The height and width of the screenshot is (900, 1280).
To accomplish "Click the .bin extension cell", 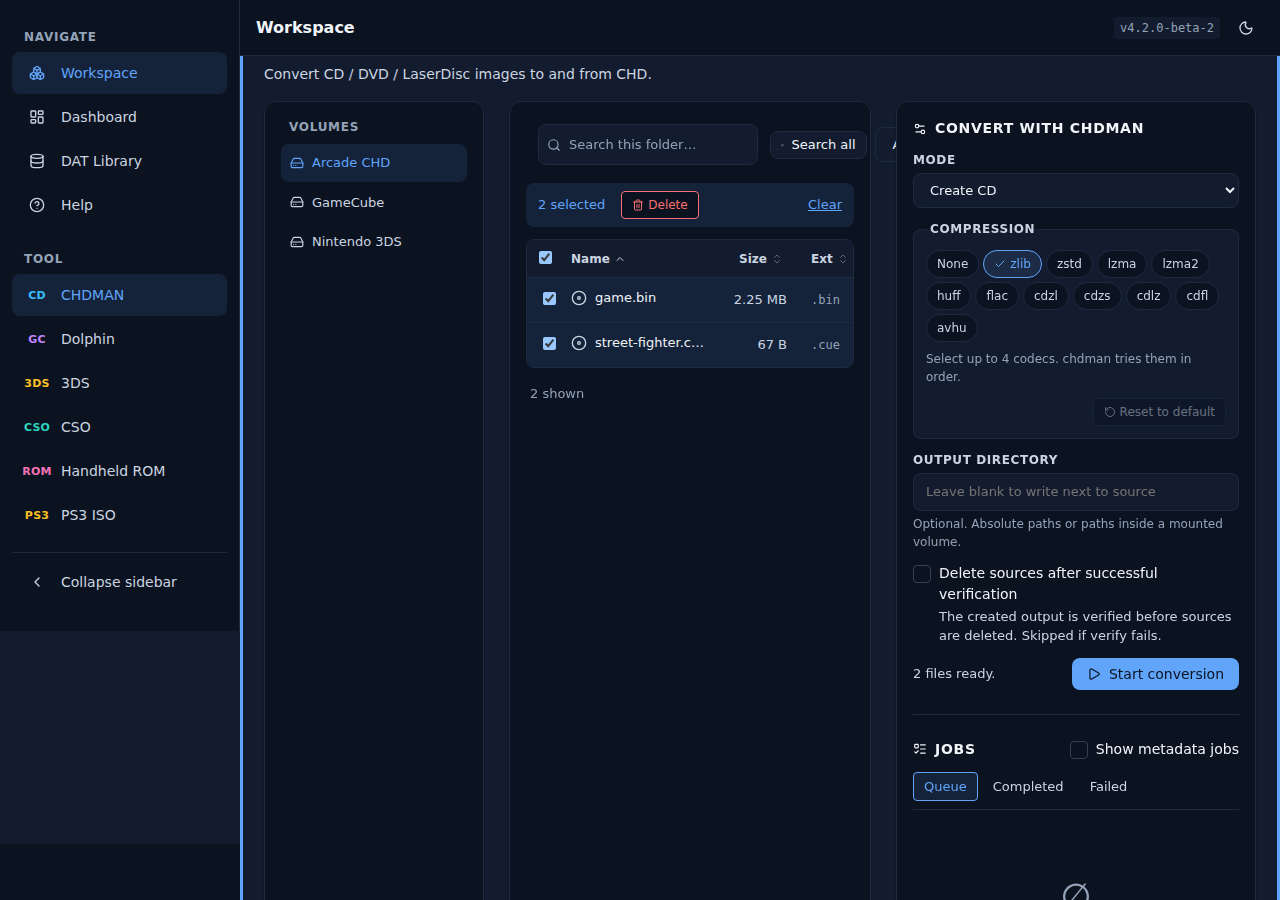I will [825, 300].
